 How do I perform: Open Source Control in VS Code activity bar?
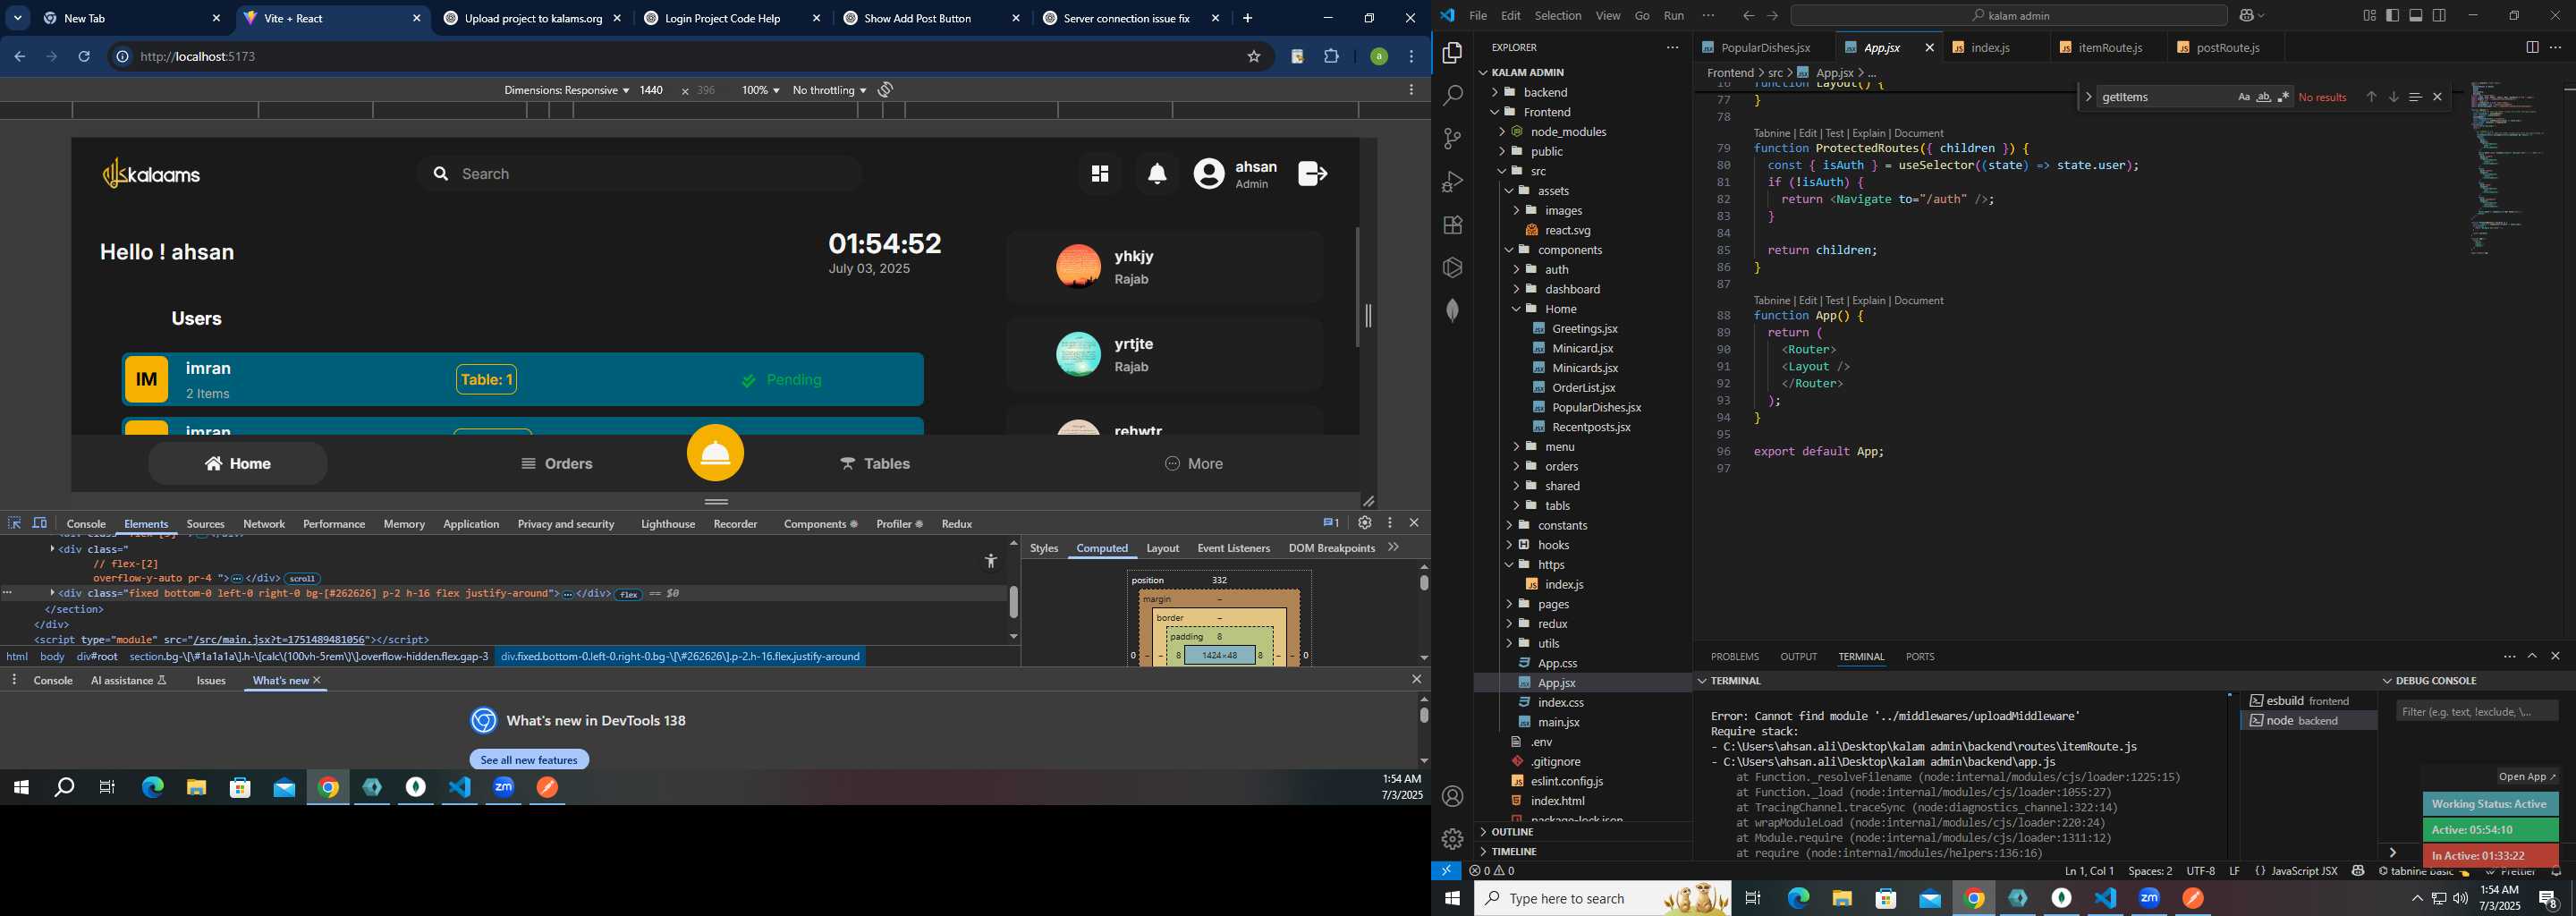[1452, 139]
